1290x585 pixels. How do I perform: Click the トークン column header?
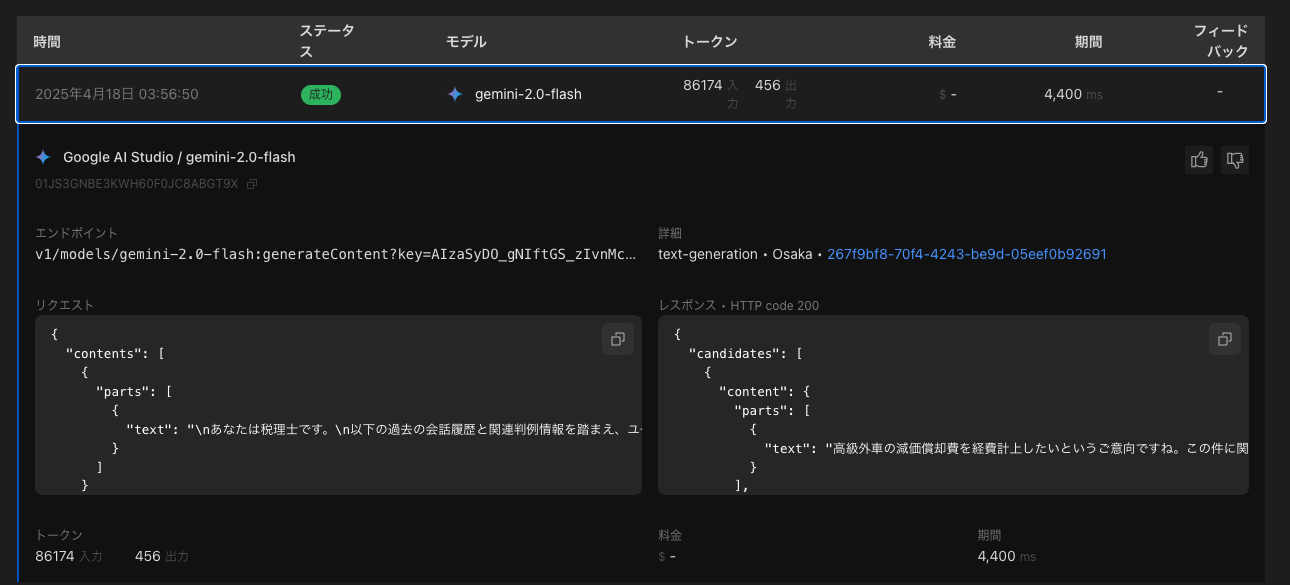coord(710,42)
